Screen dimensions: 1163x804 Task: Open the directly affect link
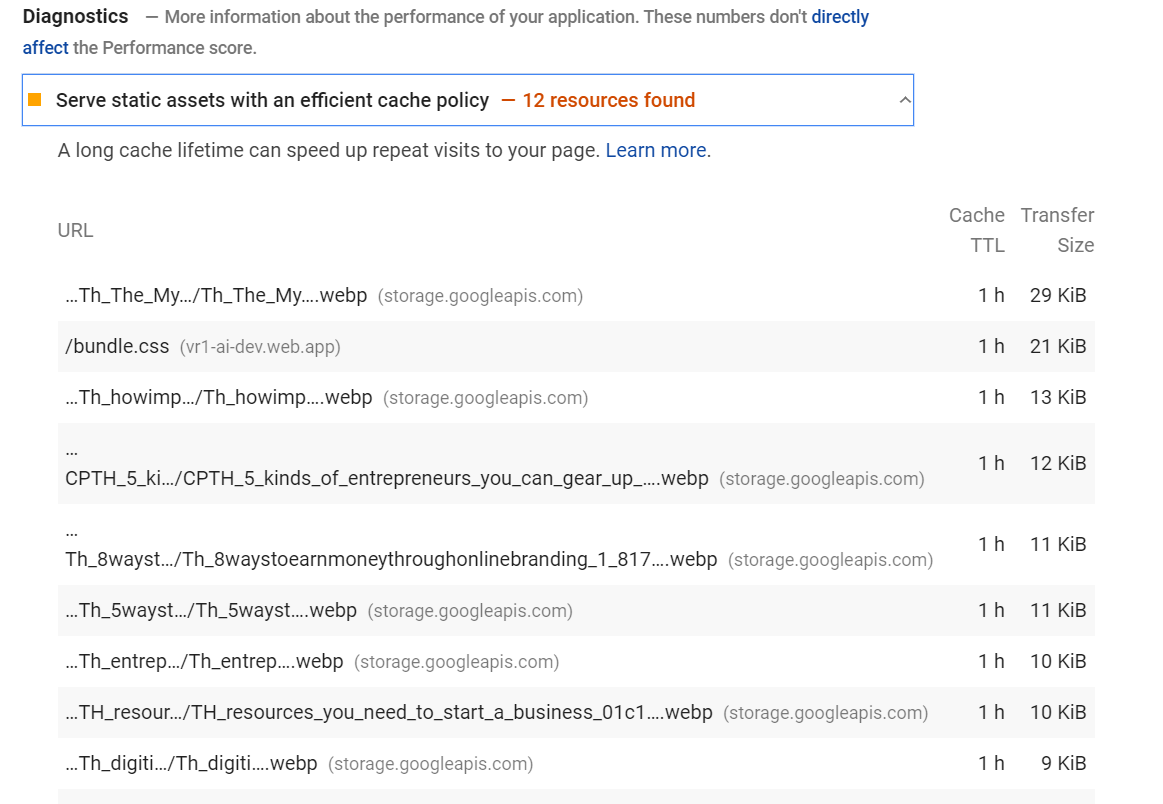tap(839, 16)
